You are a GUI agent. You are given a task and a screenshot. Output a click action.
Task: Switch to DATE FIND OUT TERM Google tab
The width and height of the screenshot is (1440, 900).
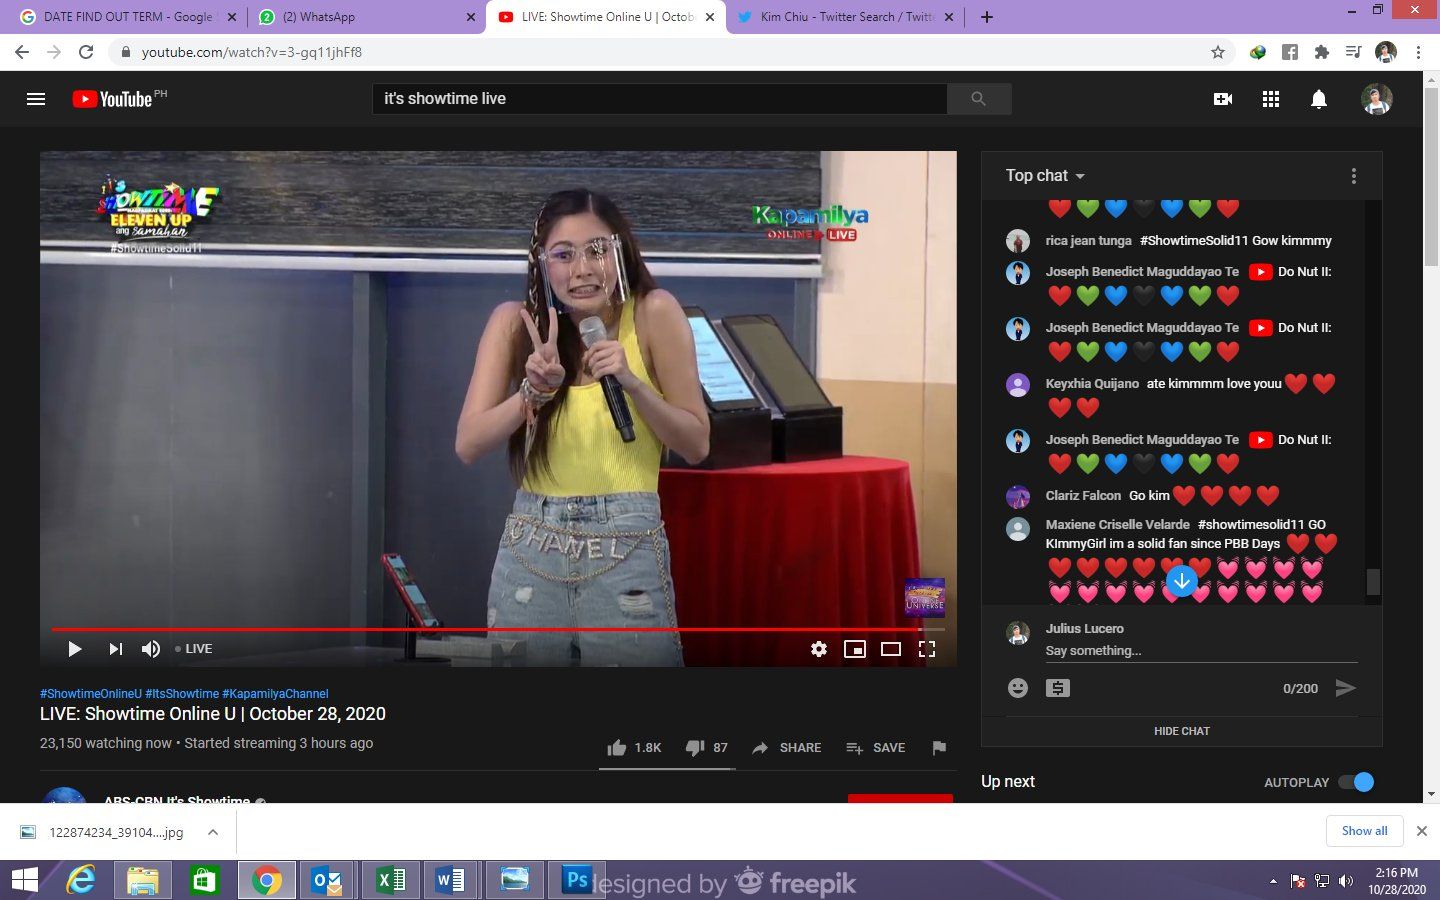pos(126,17)
